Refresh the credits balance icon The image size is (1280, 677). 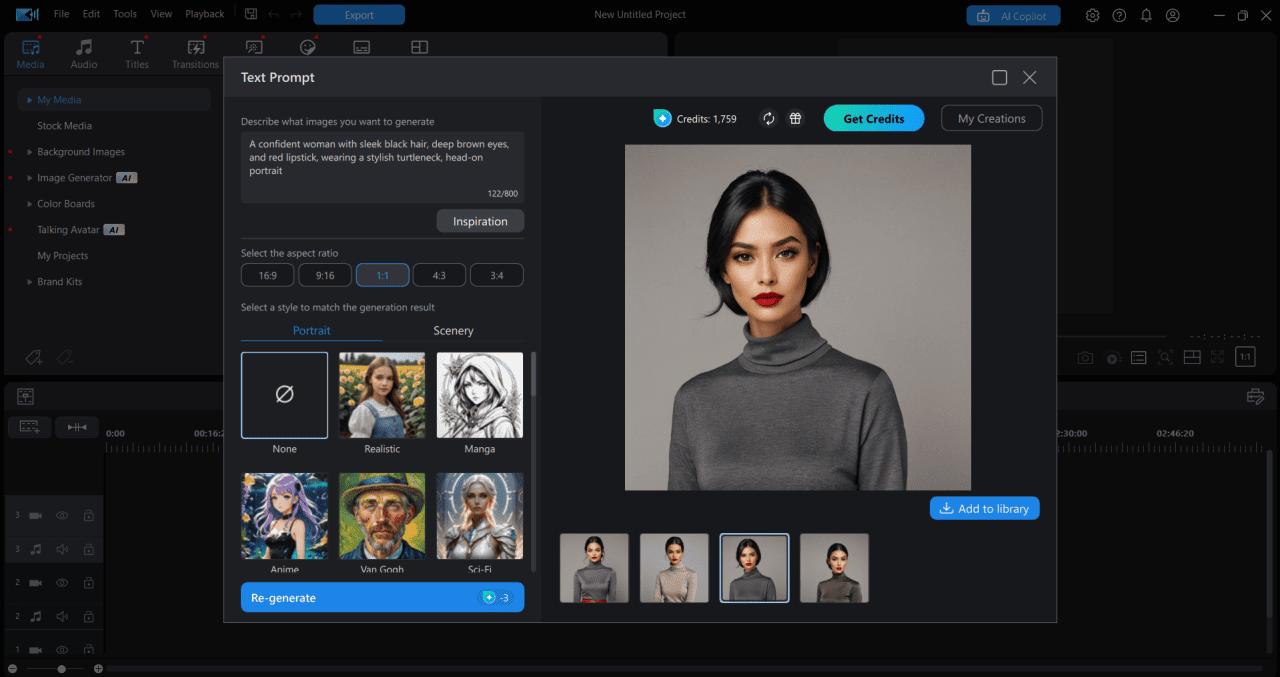[x=768, y=118]
